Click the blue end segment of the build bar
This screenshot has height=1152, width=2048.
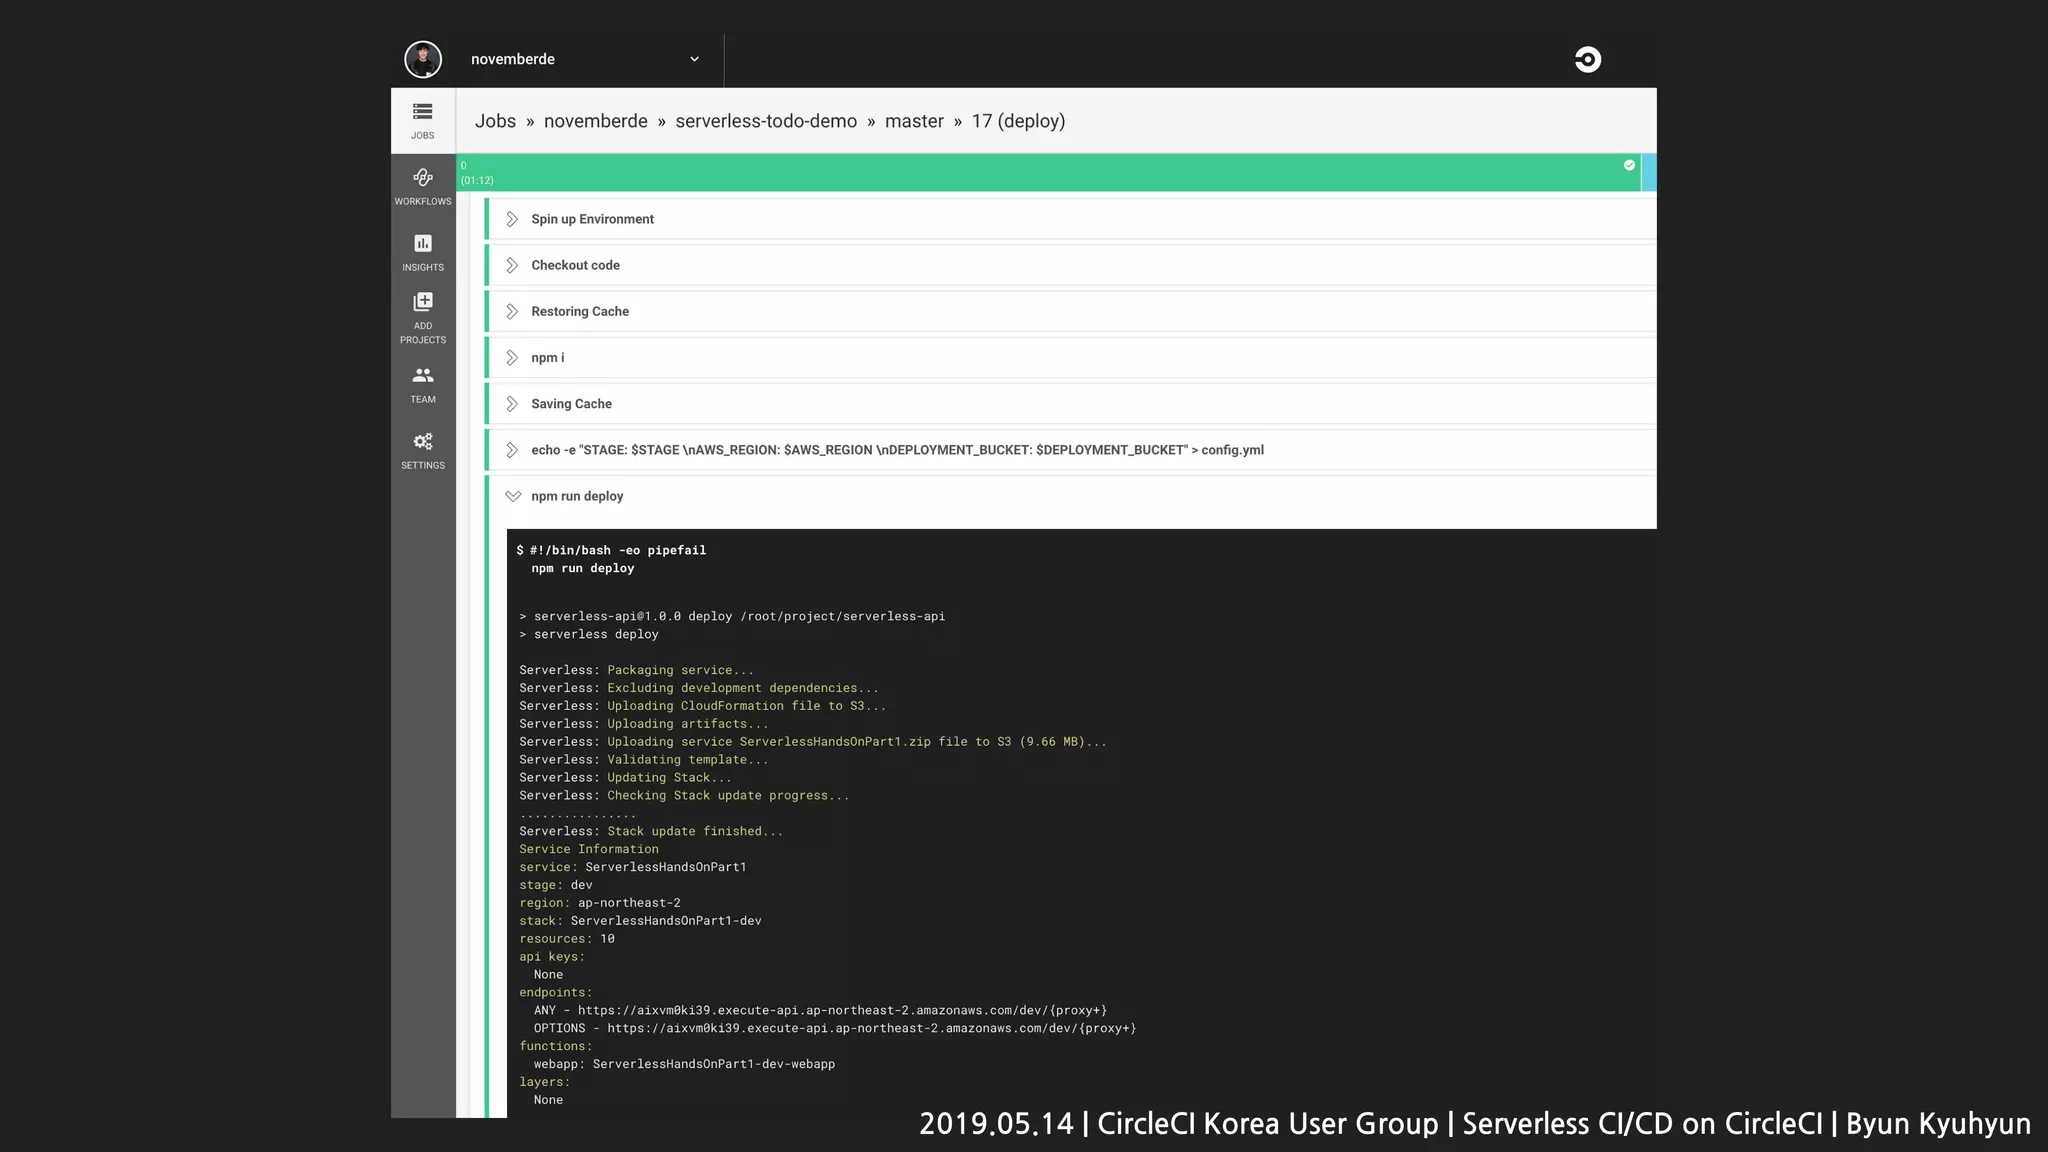[x=1649, y=172]
